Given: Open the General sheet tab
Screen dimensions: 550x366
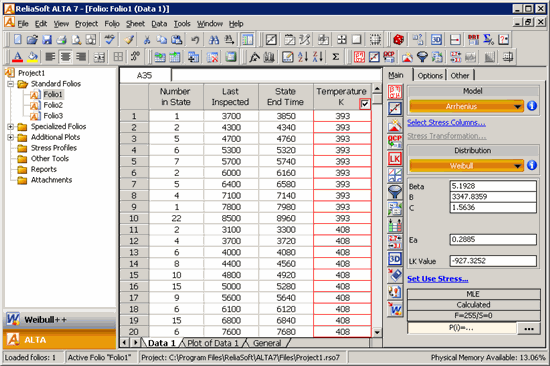Looking at the screenshot, I should [x=267, y=343].
